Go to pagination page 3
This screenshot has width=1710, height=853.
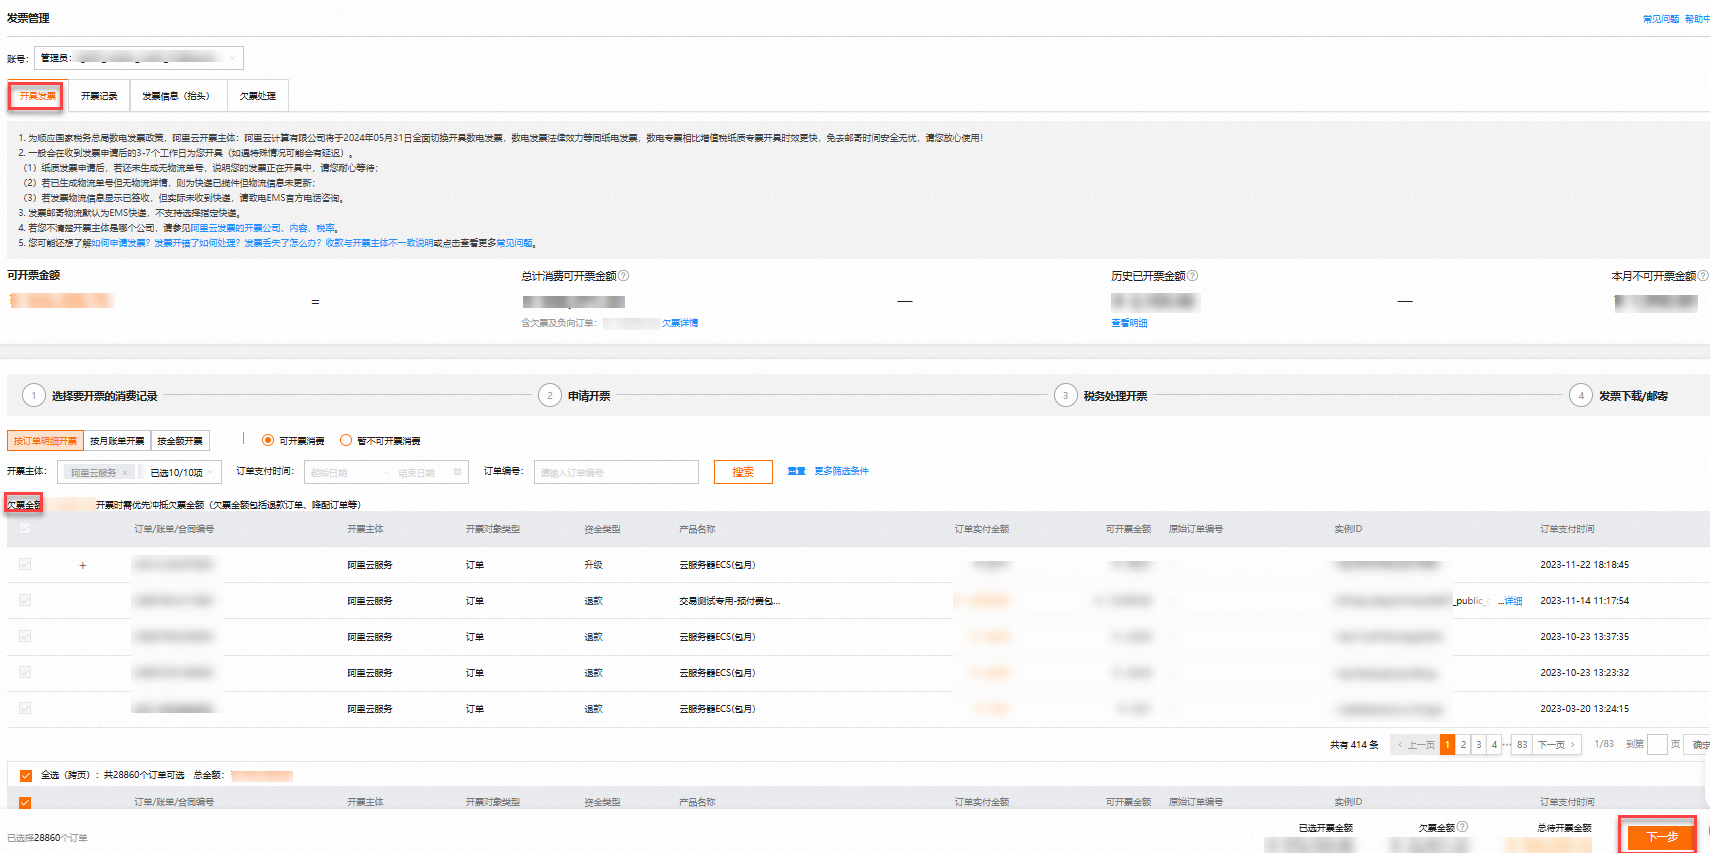click(x=1479, y=745)
